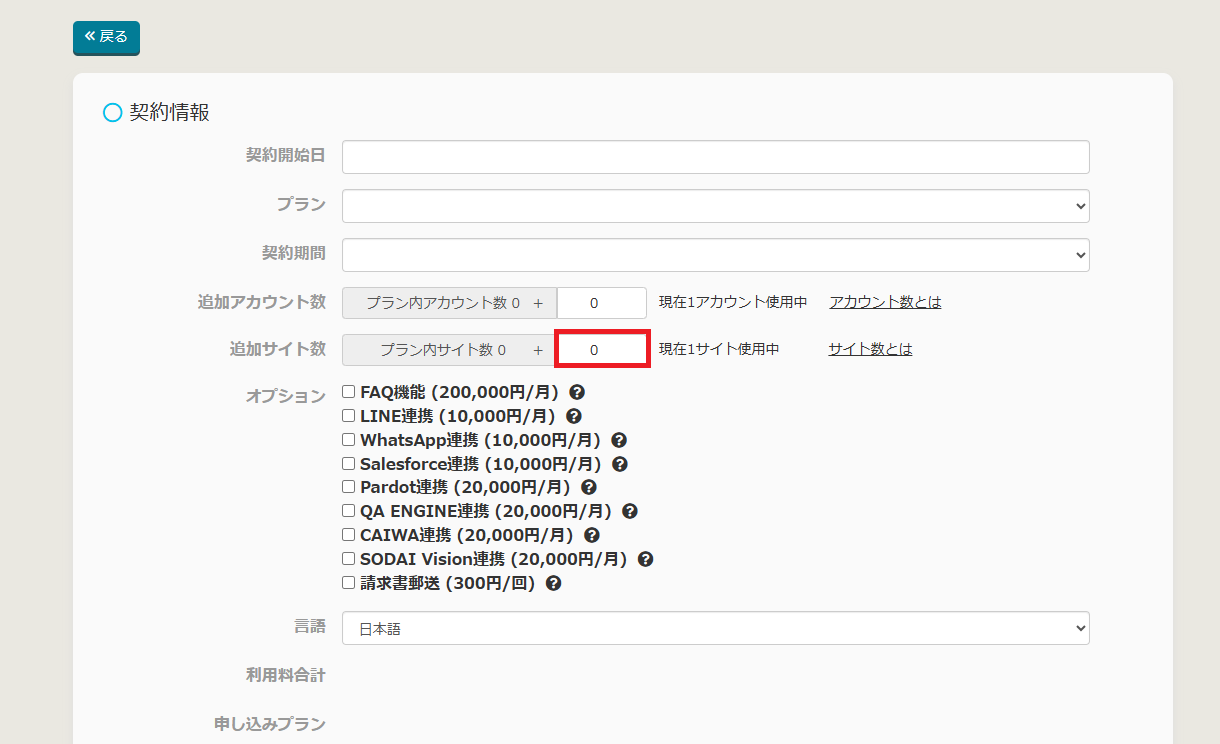Click help icon beside CAIWA連携
1220x744 pixels.
click(x=592, y=535)
